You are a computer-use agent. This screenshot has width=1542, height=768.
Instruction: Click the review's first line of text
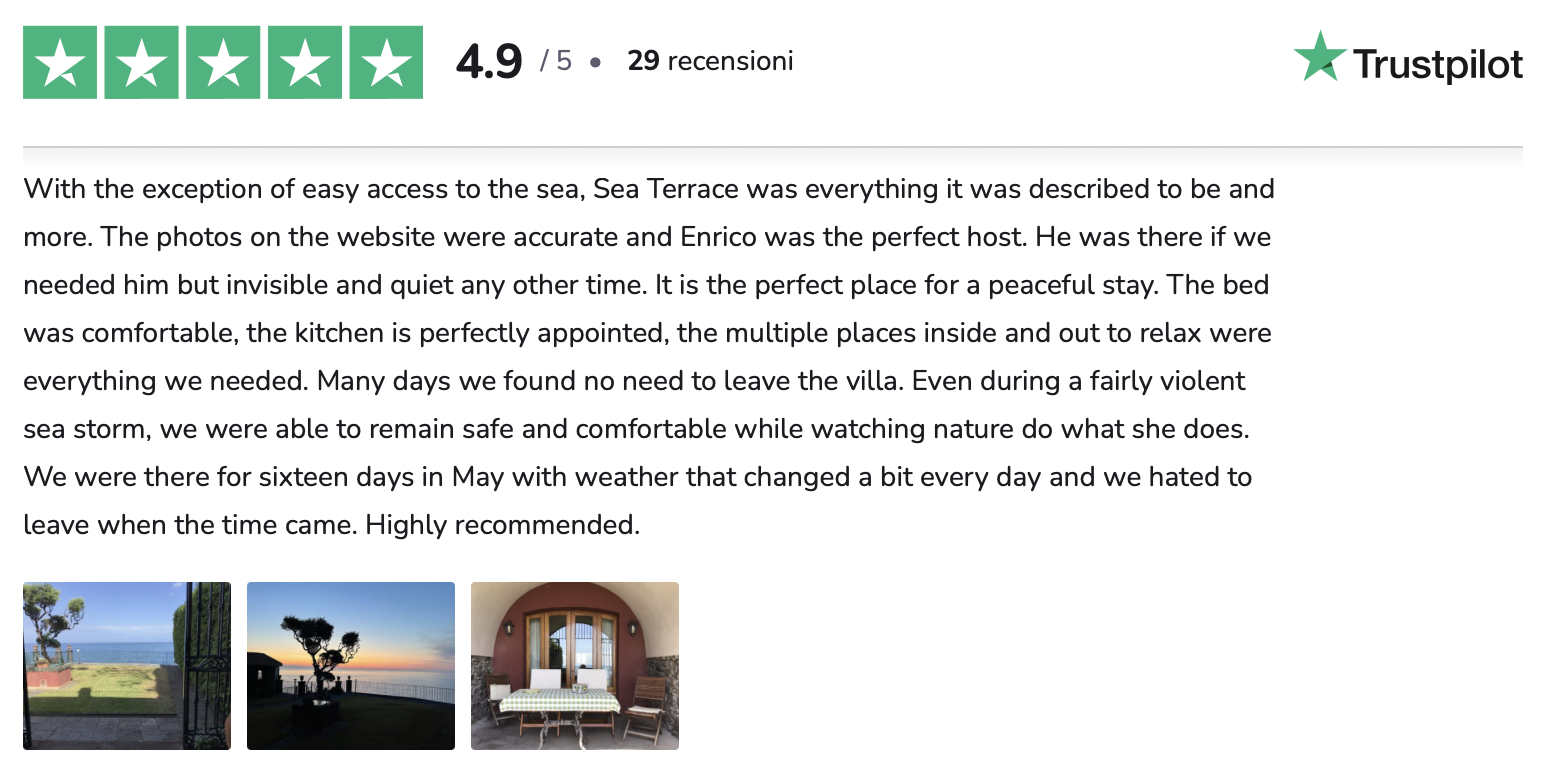[649, 189]
